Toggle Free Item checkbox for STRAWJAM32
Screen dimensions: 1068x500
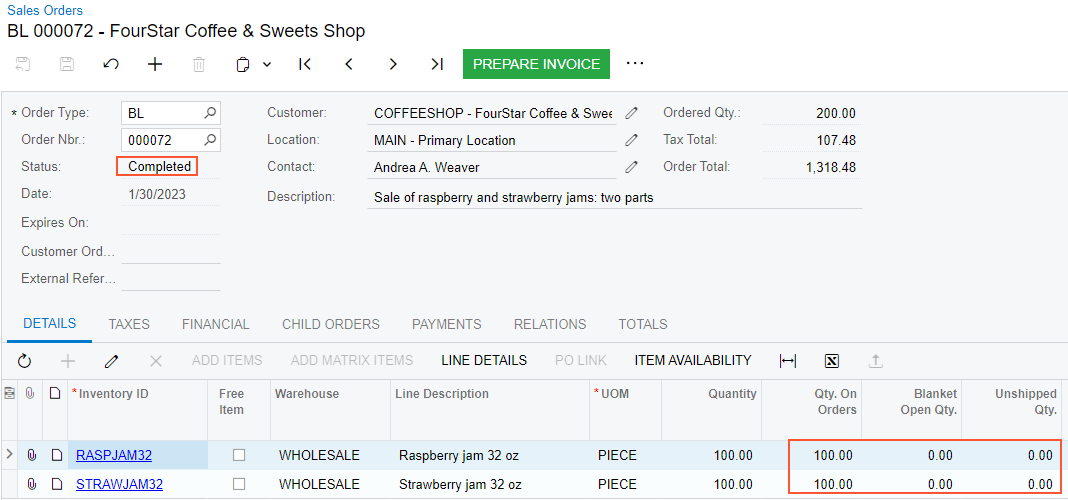(239, 485)
